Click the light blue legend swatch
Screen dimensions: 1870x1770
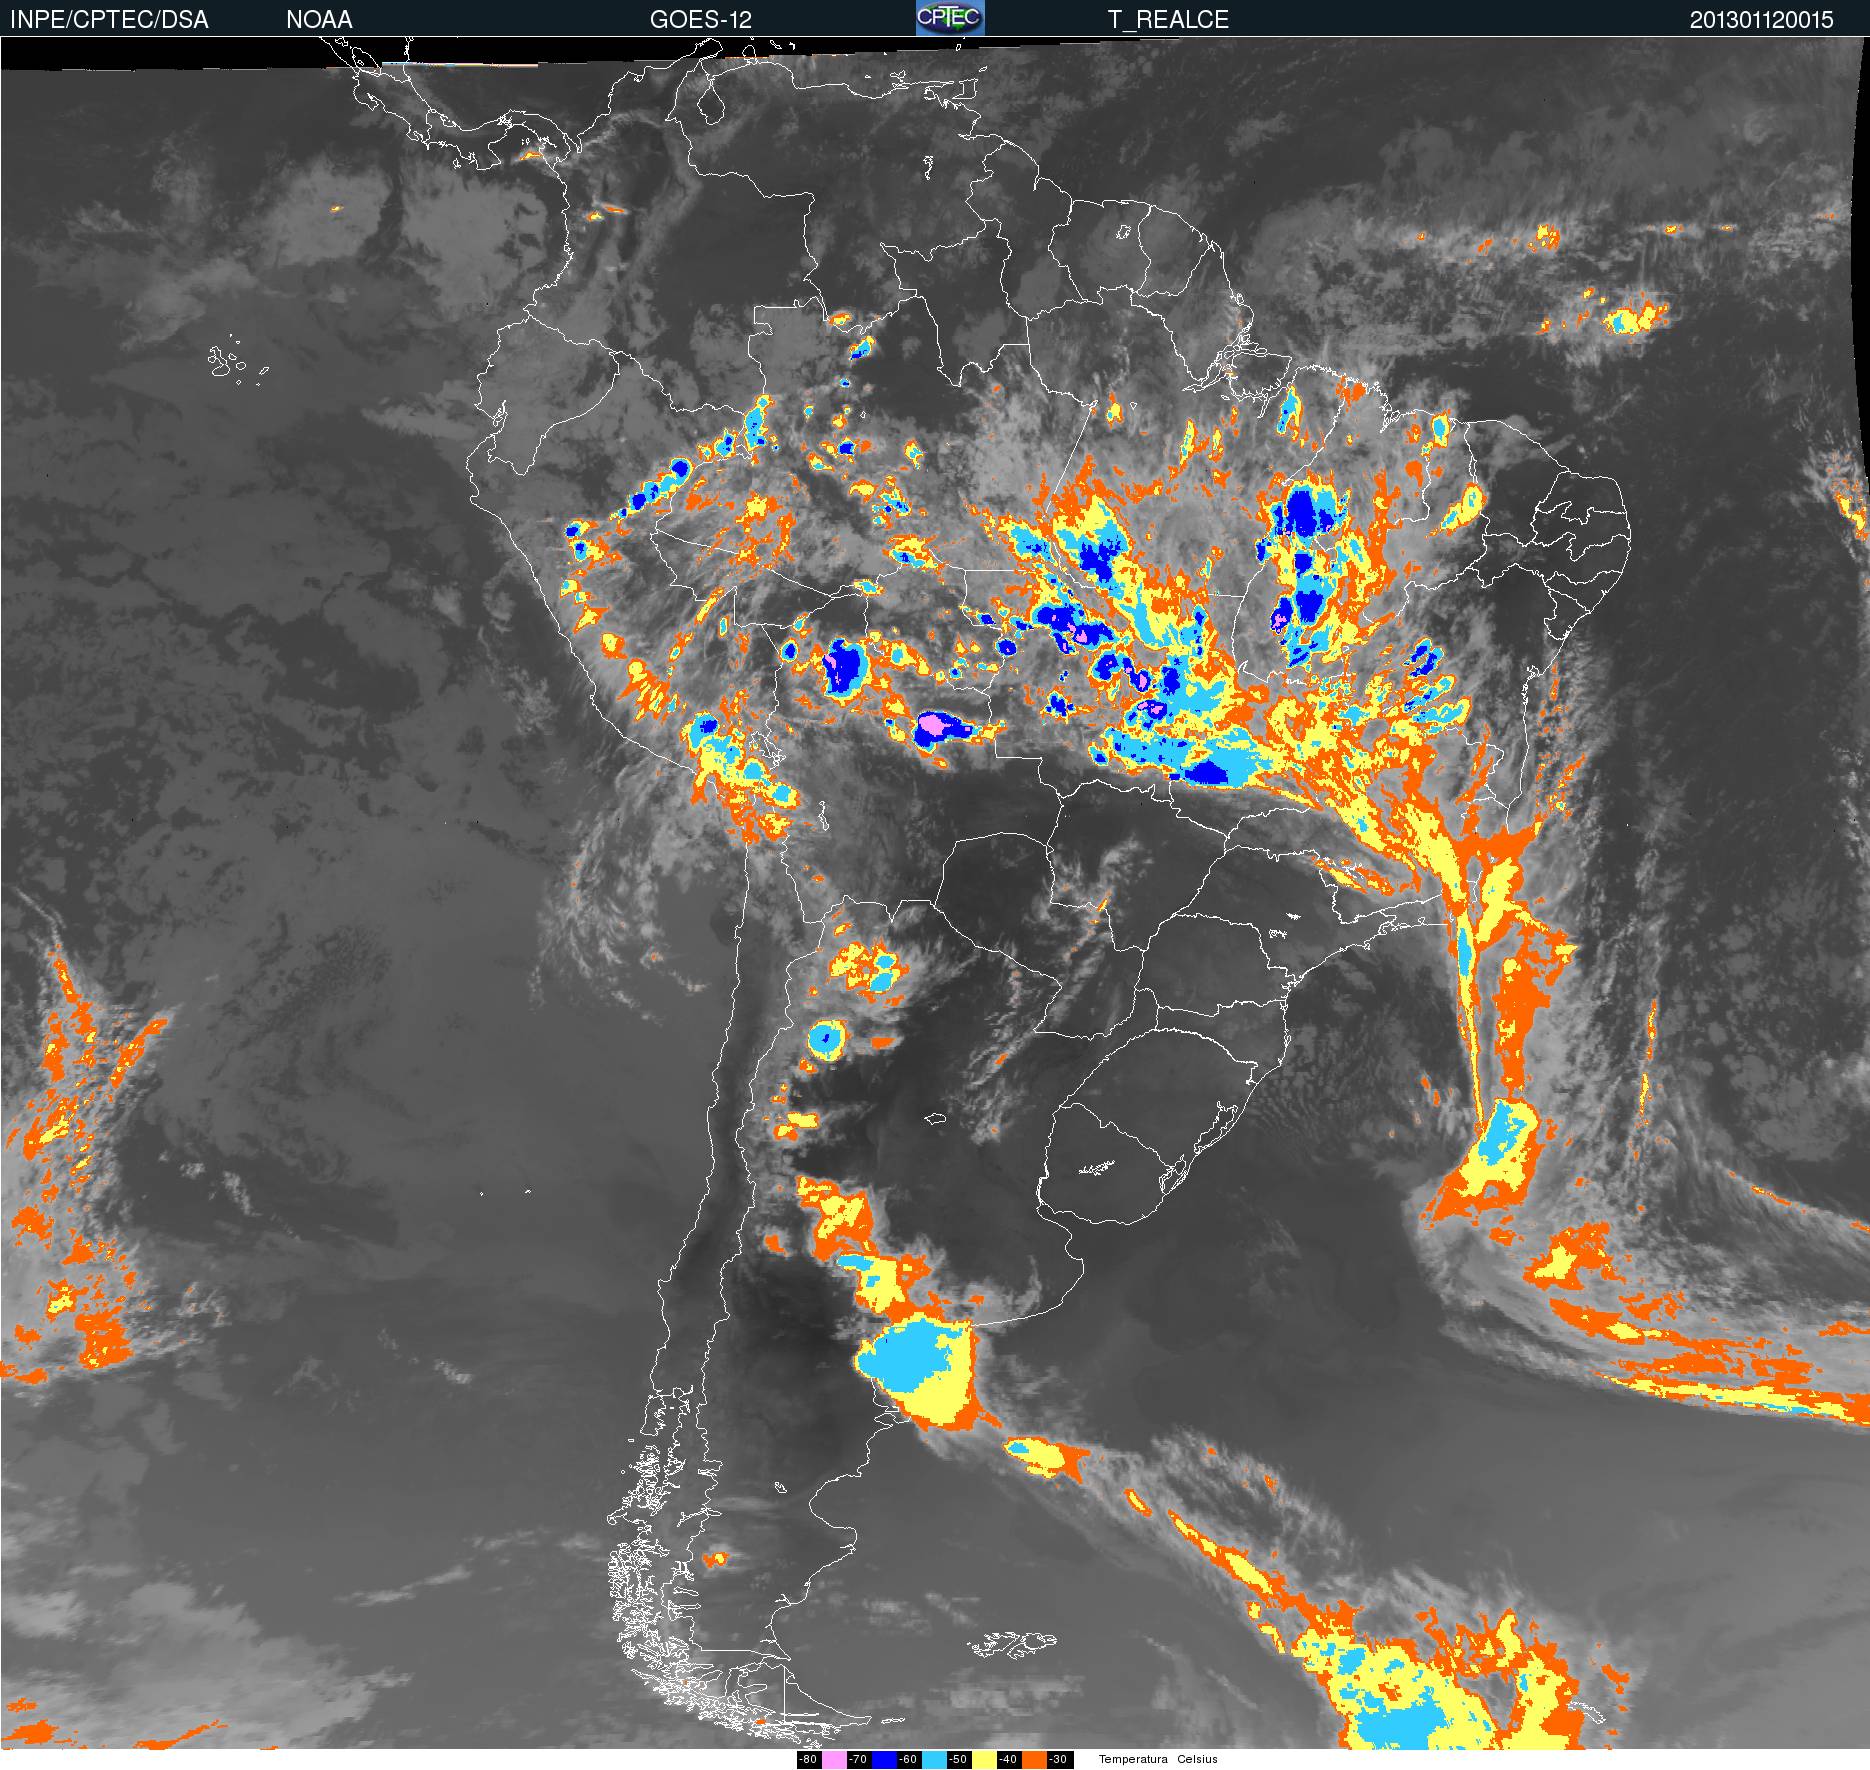tap(934, 1760)
